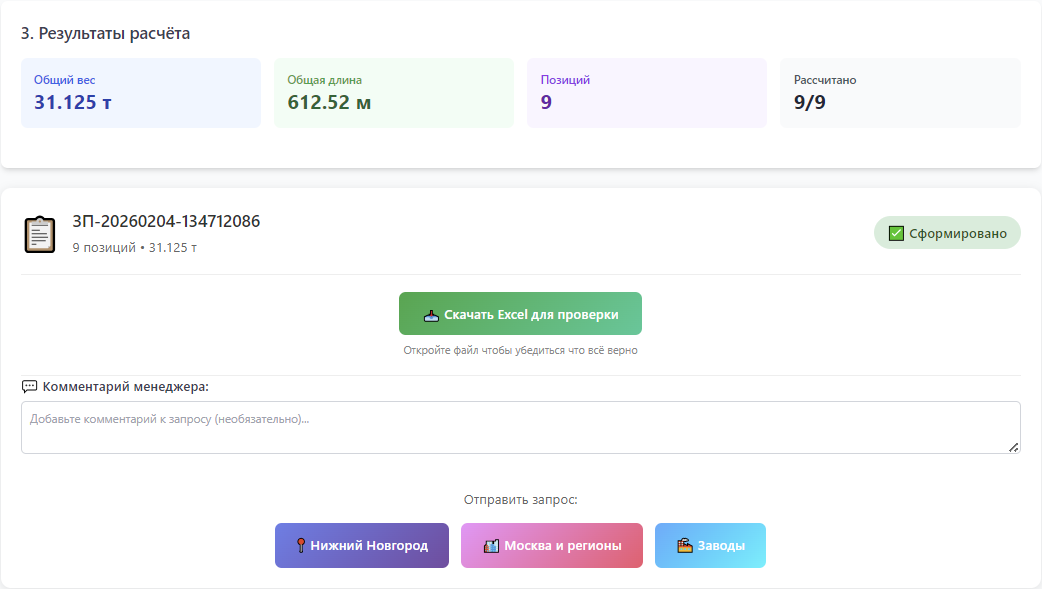
Task: Select the Рассчитано 9/9 card
Action: 900,93
